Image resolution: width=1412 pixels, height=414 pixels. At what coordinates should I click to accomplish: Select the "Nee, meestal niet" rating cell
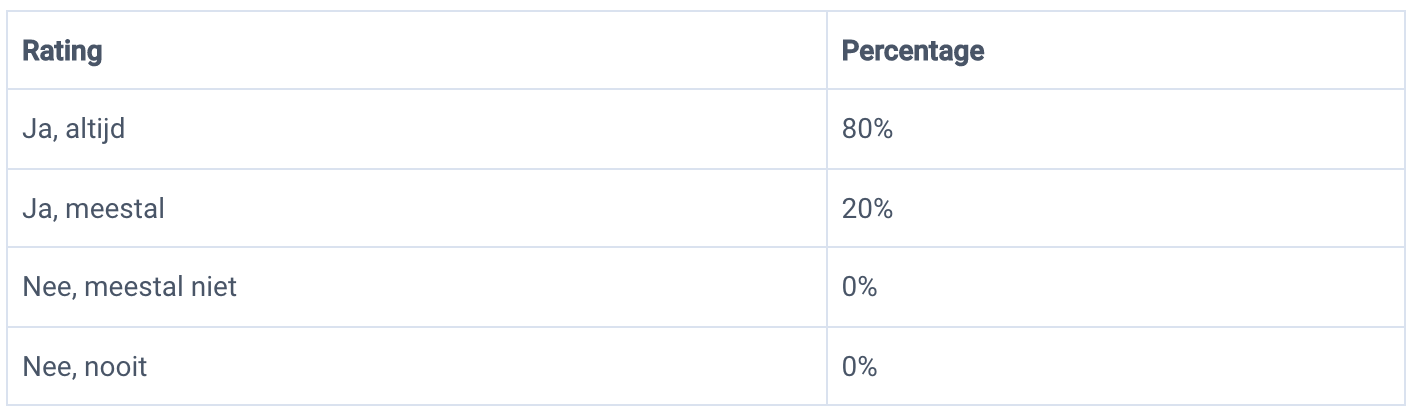tap(129, 288)
